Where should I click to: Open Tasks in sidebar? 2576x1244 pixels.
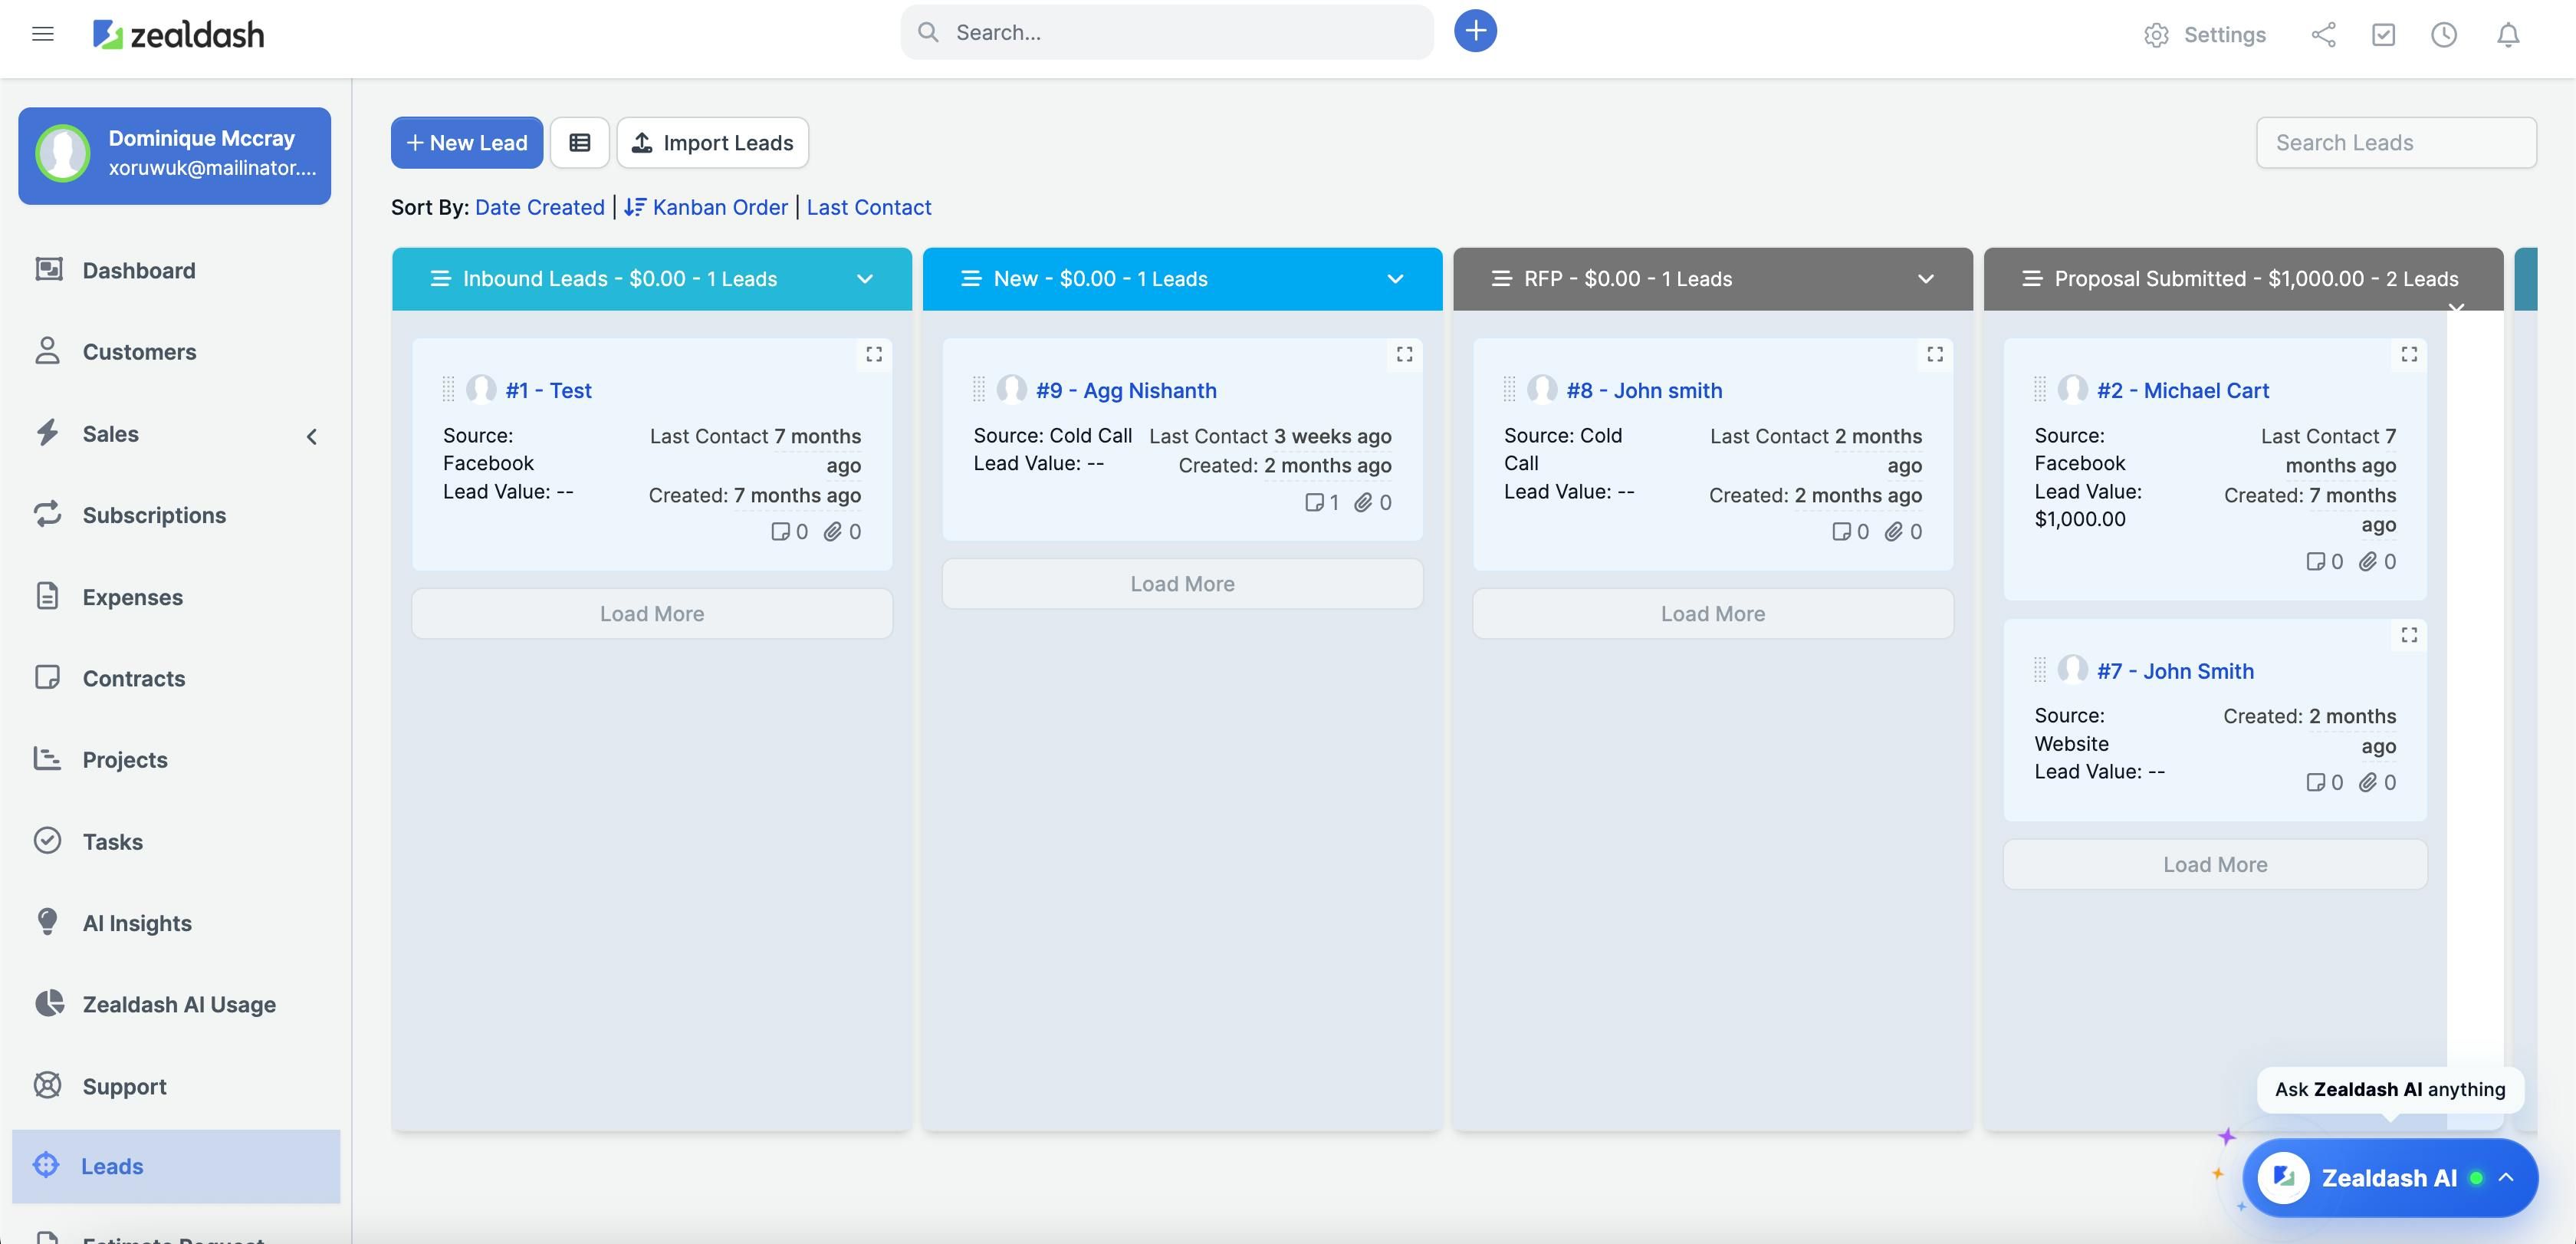pos(176,841)
